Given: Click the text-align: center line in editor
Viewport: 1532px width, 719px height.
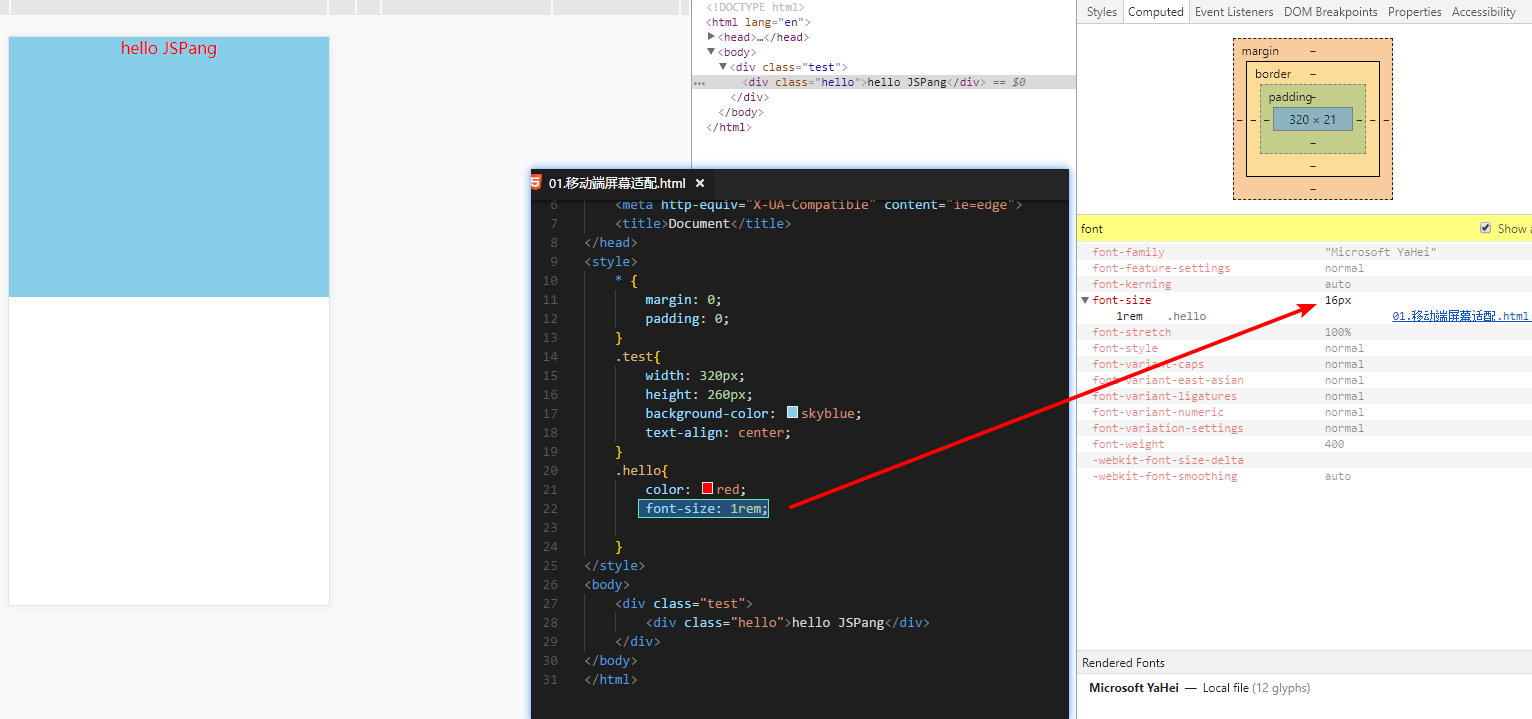Looking at the screenshot, I should pos(718,432).
